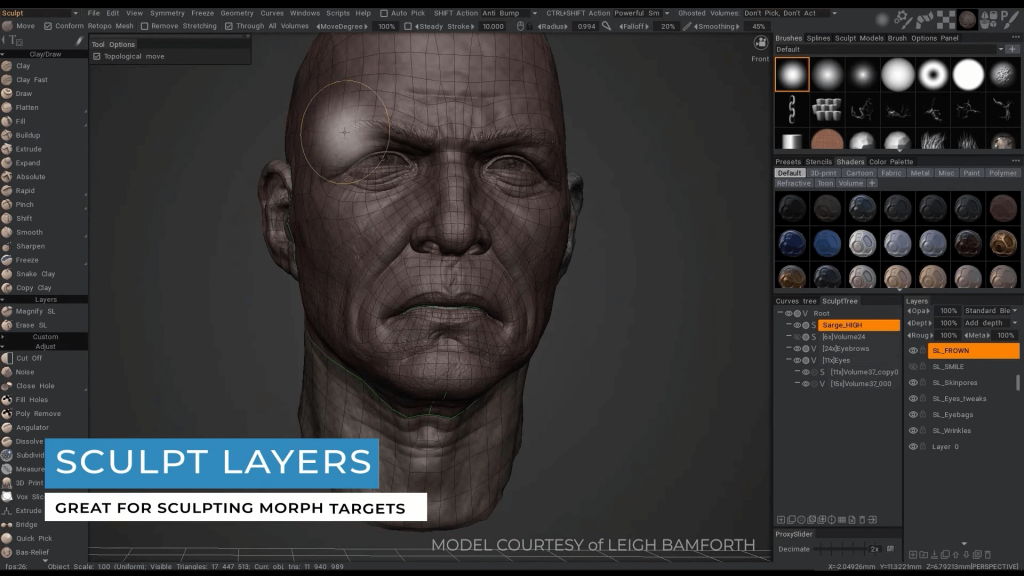Screen dimensions: 1024x576
Task: Toggle the Remove Stretching checkbox
Action: coord(145,26)
